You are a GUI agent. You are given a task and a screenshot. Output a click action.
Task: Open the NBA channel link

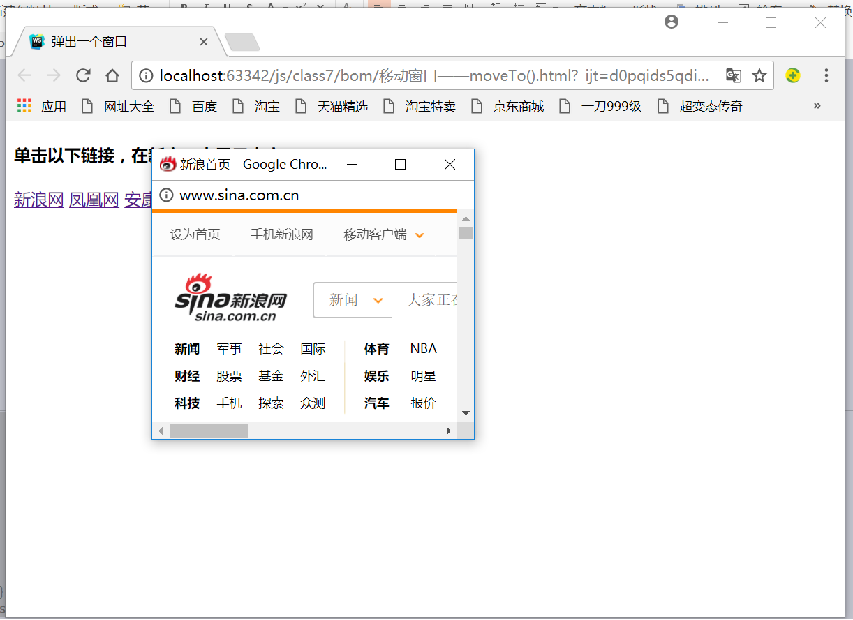tap(423, 349)
